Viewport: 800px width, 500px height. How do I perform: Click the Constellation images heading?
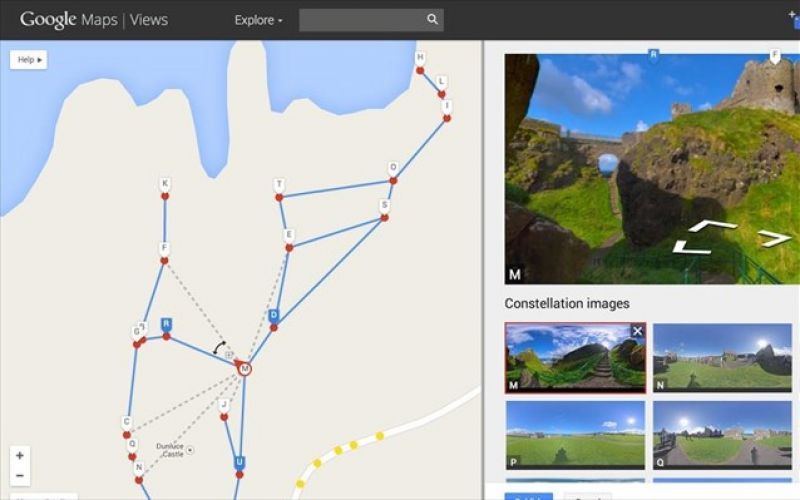(567, 304)
